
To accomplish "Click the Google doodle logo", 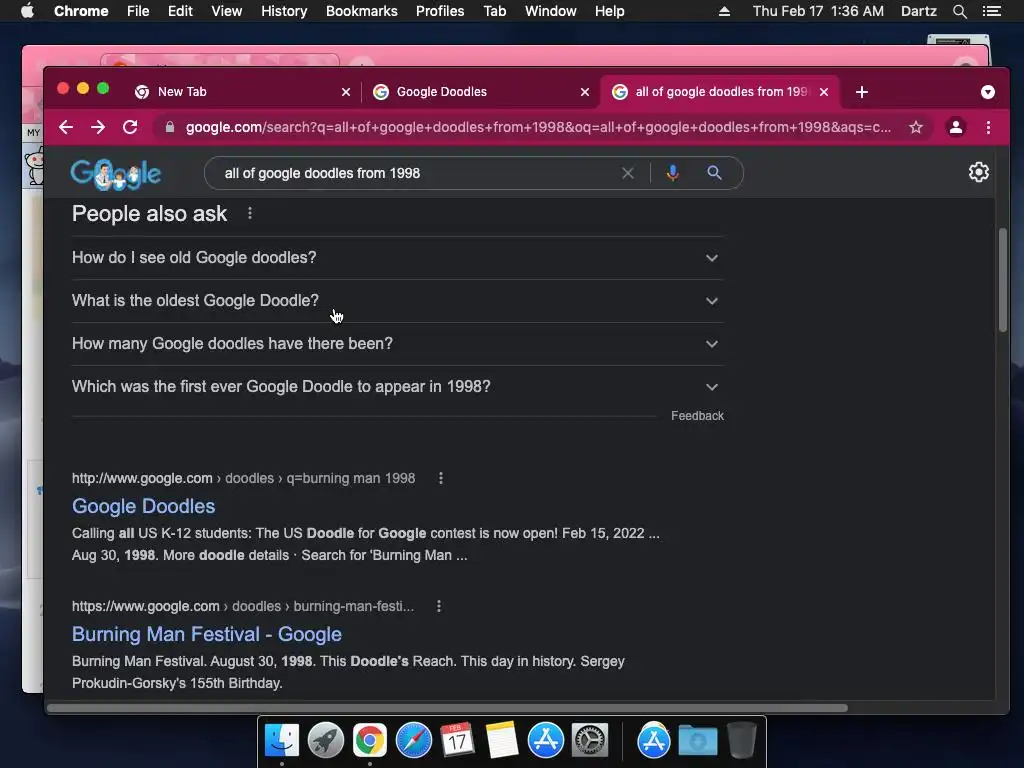I will (x=116, y=174).
